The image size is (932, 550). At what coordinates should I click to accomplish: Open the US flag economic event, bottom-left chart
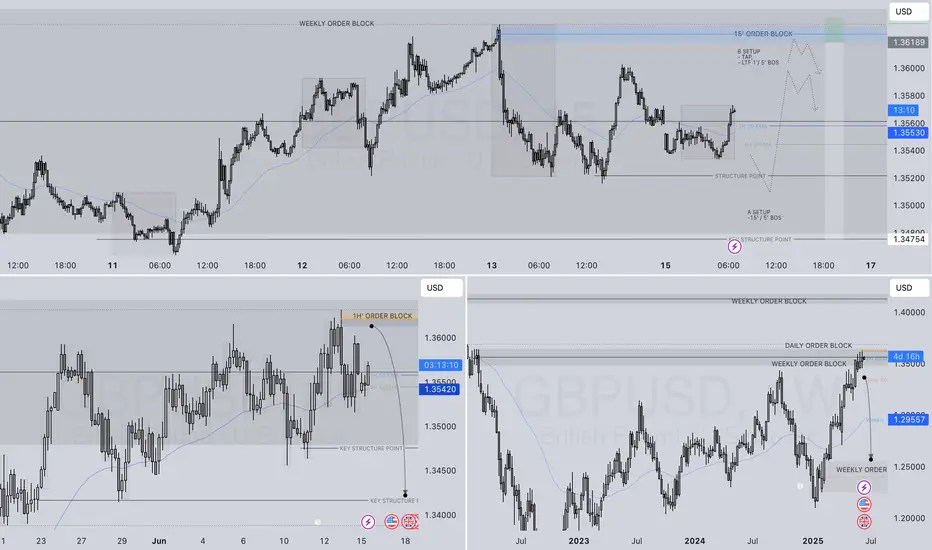(391, 522)
